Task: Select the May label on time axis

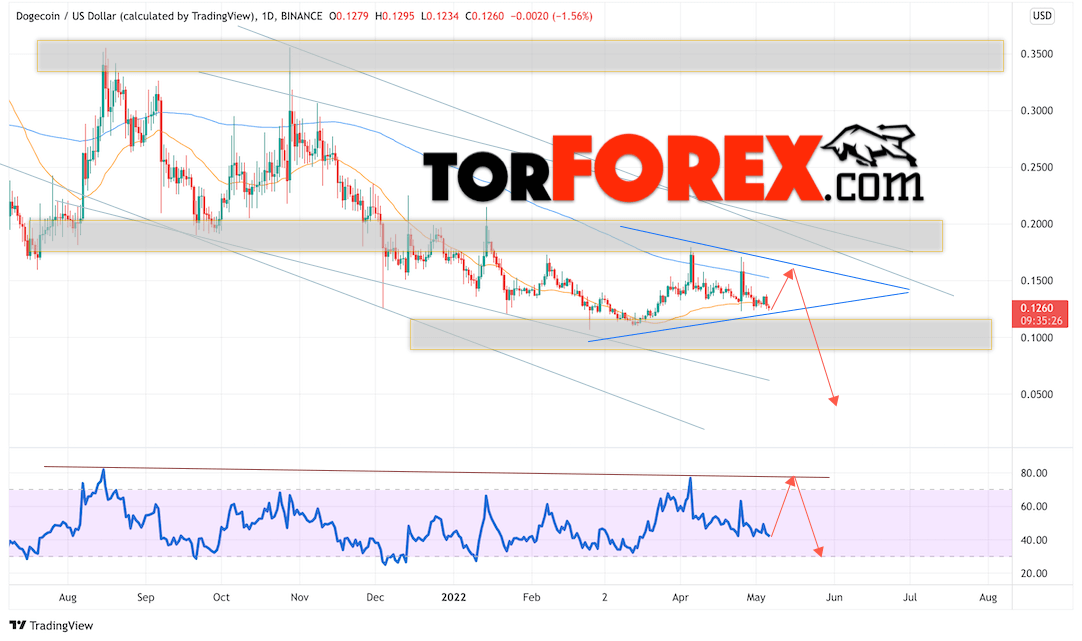Action: click(756, 597)
